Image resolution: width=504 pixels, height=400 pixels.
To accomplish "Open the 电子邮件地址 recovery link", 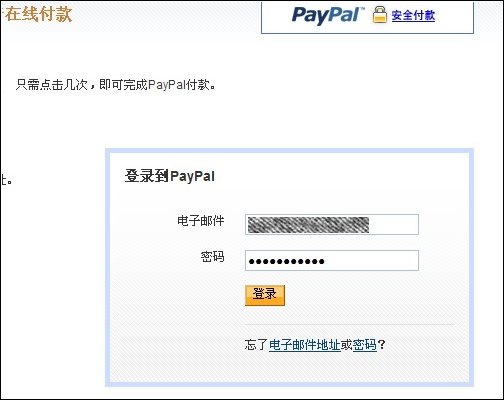I will click(x=304, y=345).
